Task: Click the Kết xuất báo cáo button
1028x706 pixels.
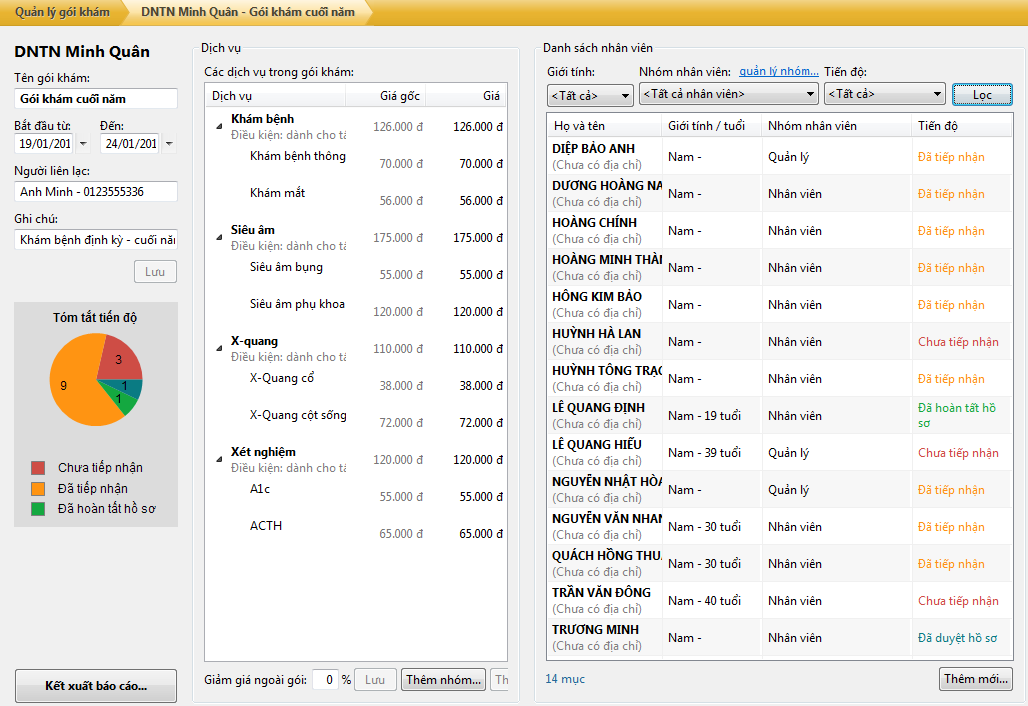Action: [96, 686]
